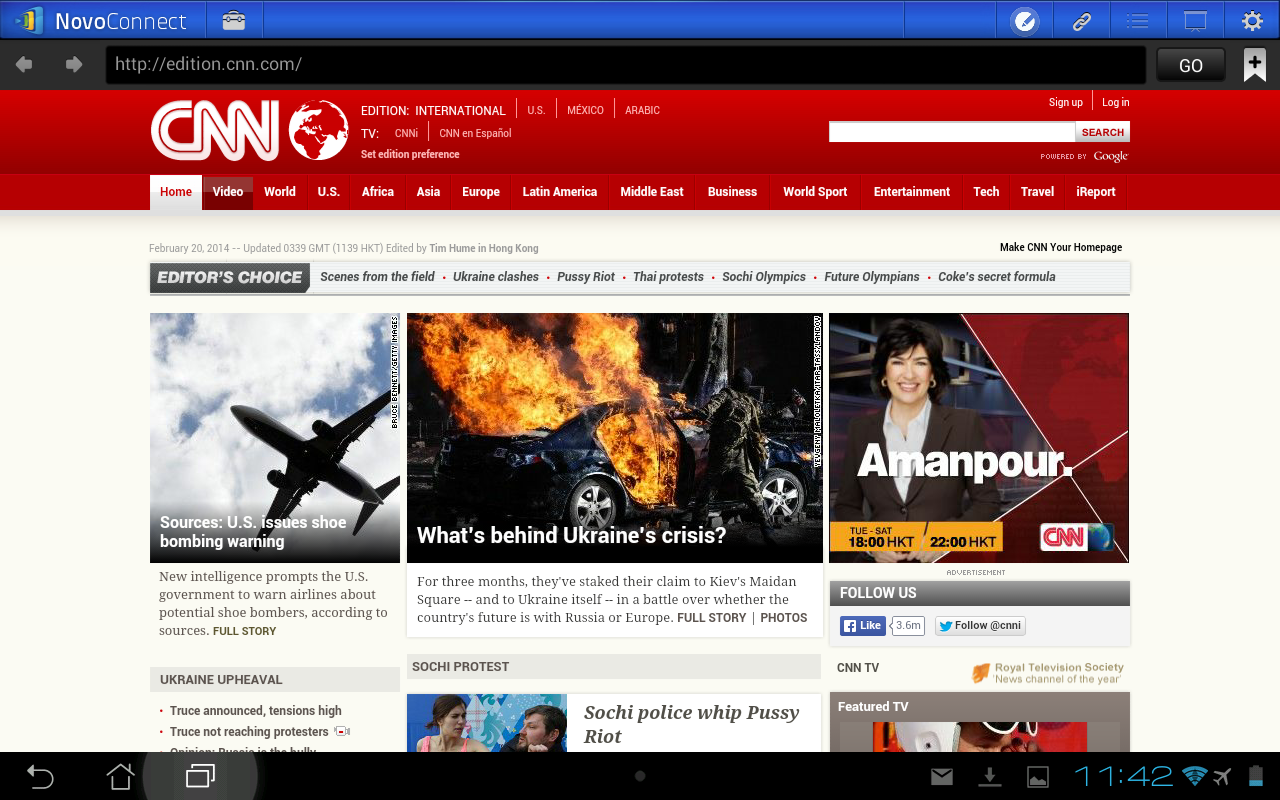Open the Entertainment section
The width and height of the screenshot is (1280, 800).
(x=912, y=192)
